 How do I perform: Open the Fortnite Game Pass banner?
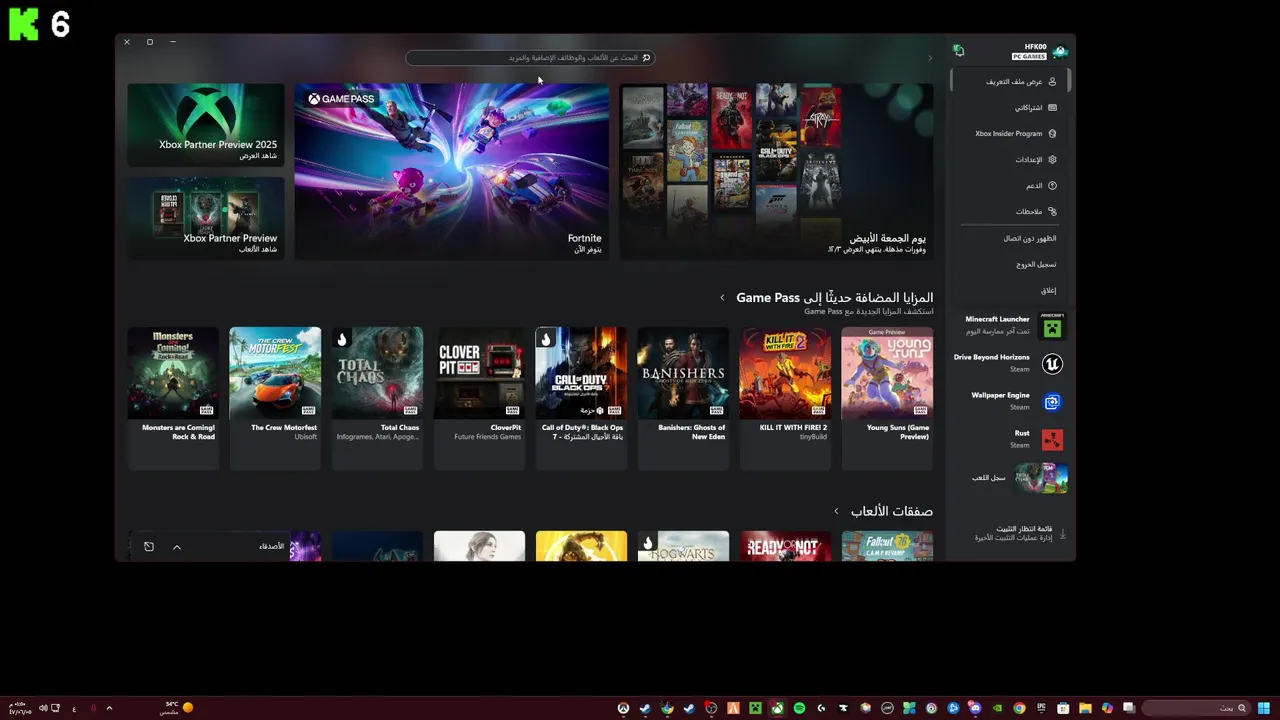pos(451,171)
